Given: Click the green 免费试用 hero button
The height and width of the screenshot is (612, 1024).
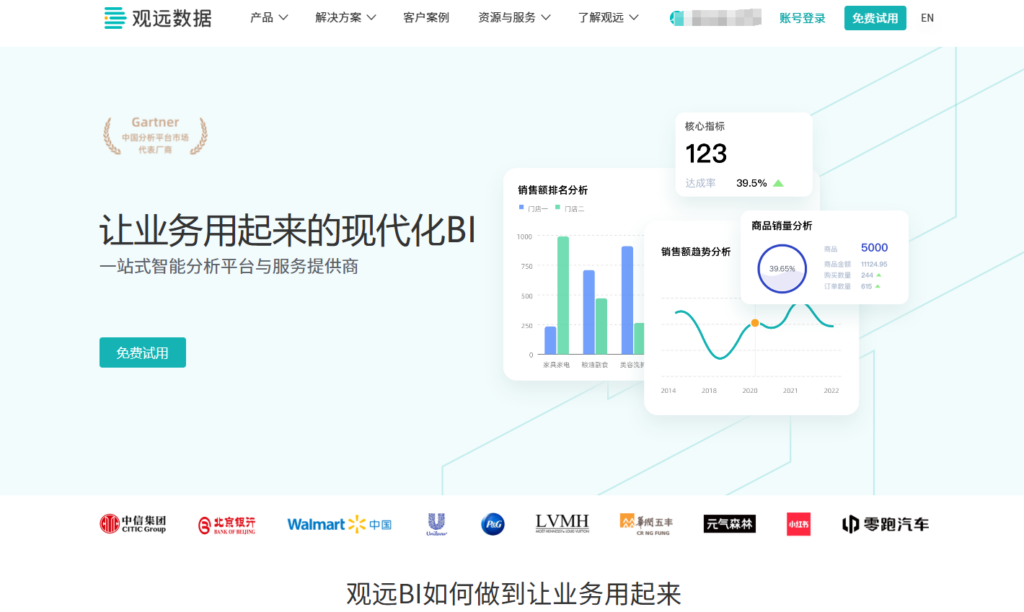Looking at the screenshot, I should coord(142,353).
